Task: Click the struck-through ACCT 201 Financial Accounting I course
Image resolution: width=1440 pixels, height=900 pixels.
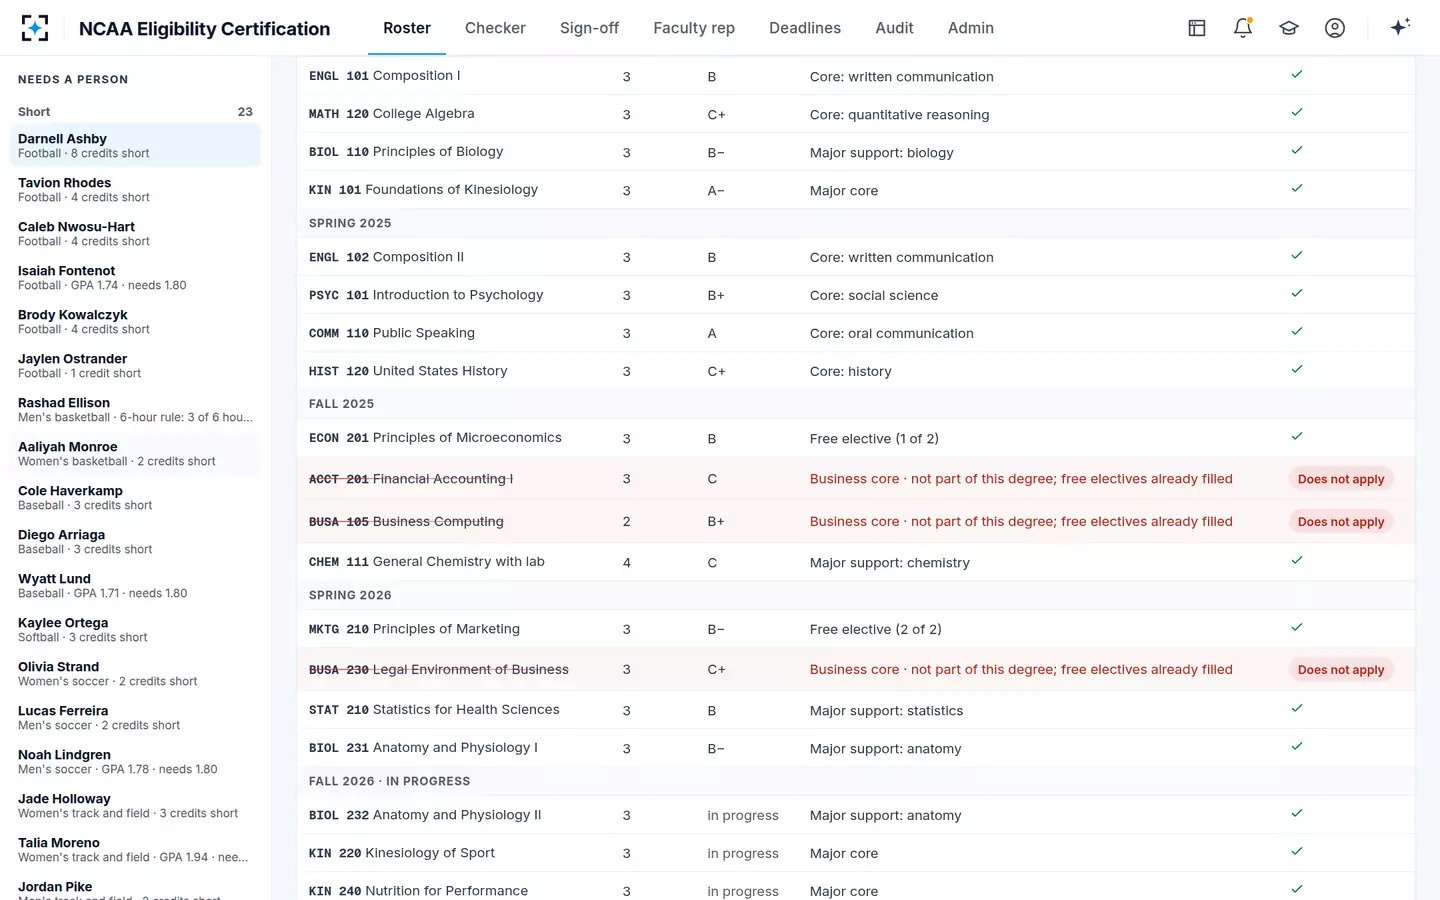Action: pyautogui.click(x=411, y=479)
